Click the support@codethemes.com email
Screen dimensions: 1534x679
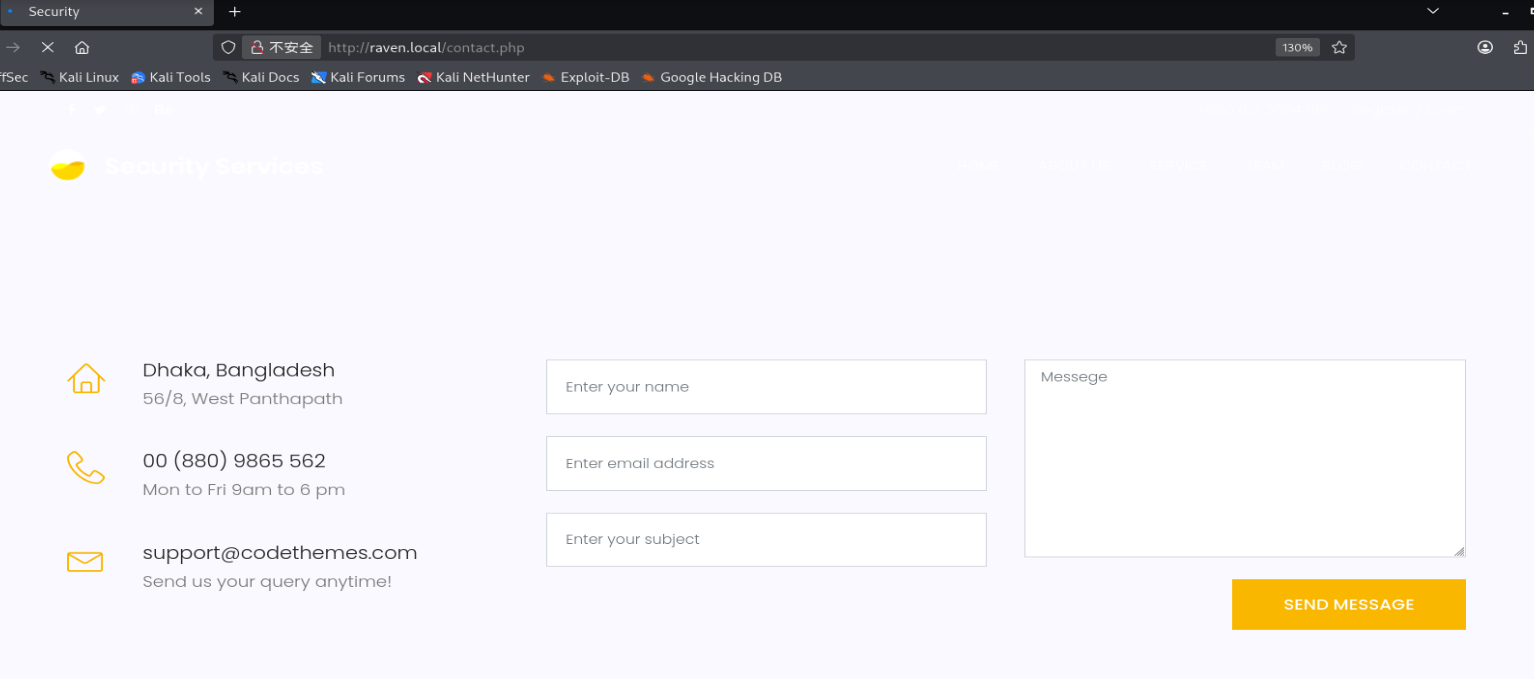coord(280,553)
